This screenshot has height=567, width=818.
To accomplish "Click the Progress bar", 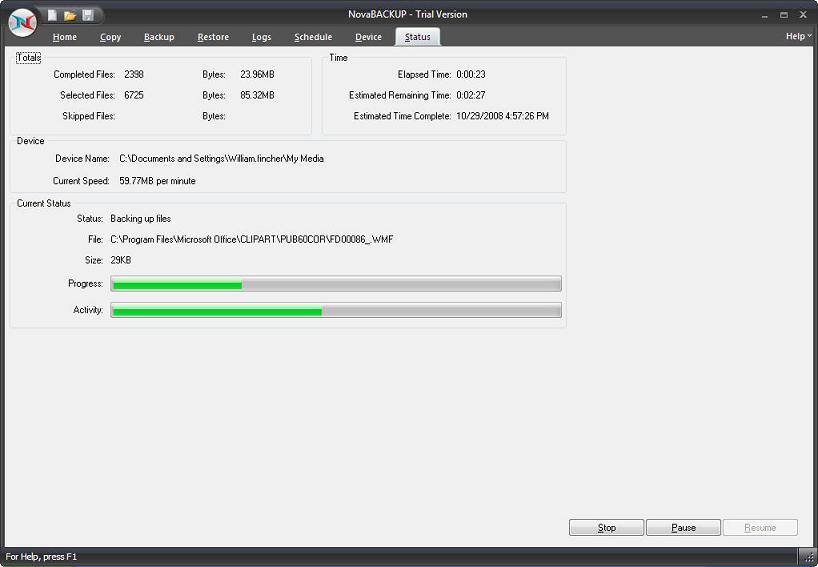I will [x=336, y=284].
